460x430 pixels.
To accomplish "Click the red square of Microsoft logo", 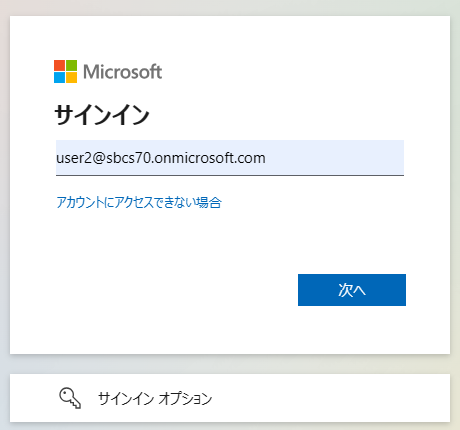I will [59, 65].
